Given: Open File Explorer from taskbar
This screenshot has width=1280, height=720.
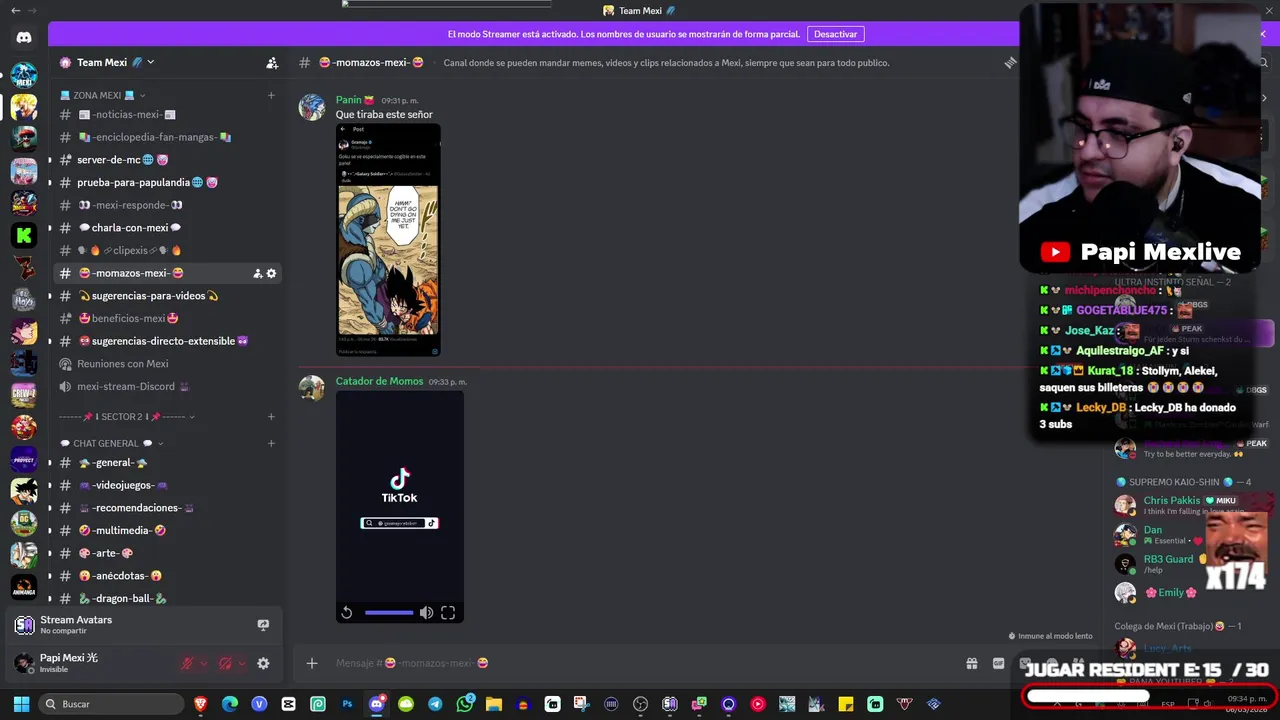Looking at the screenshot, I should click(x=494, y=704).
